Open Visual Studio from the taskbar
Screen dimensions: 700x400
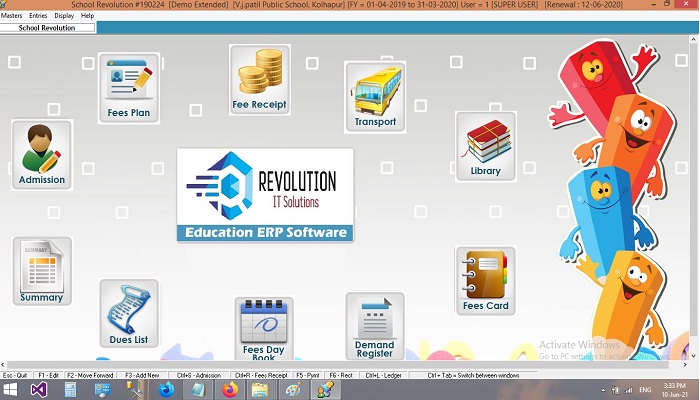(39, 390)
